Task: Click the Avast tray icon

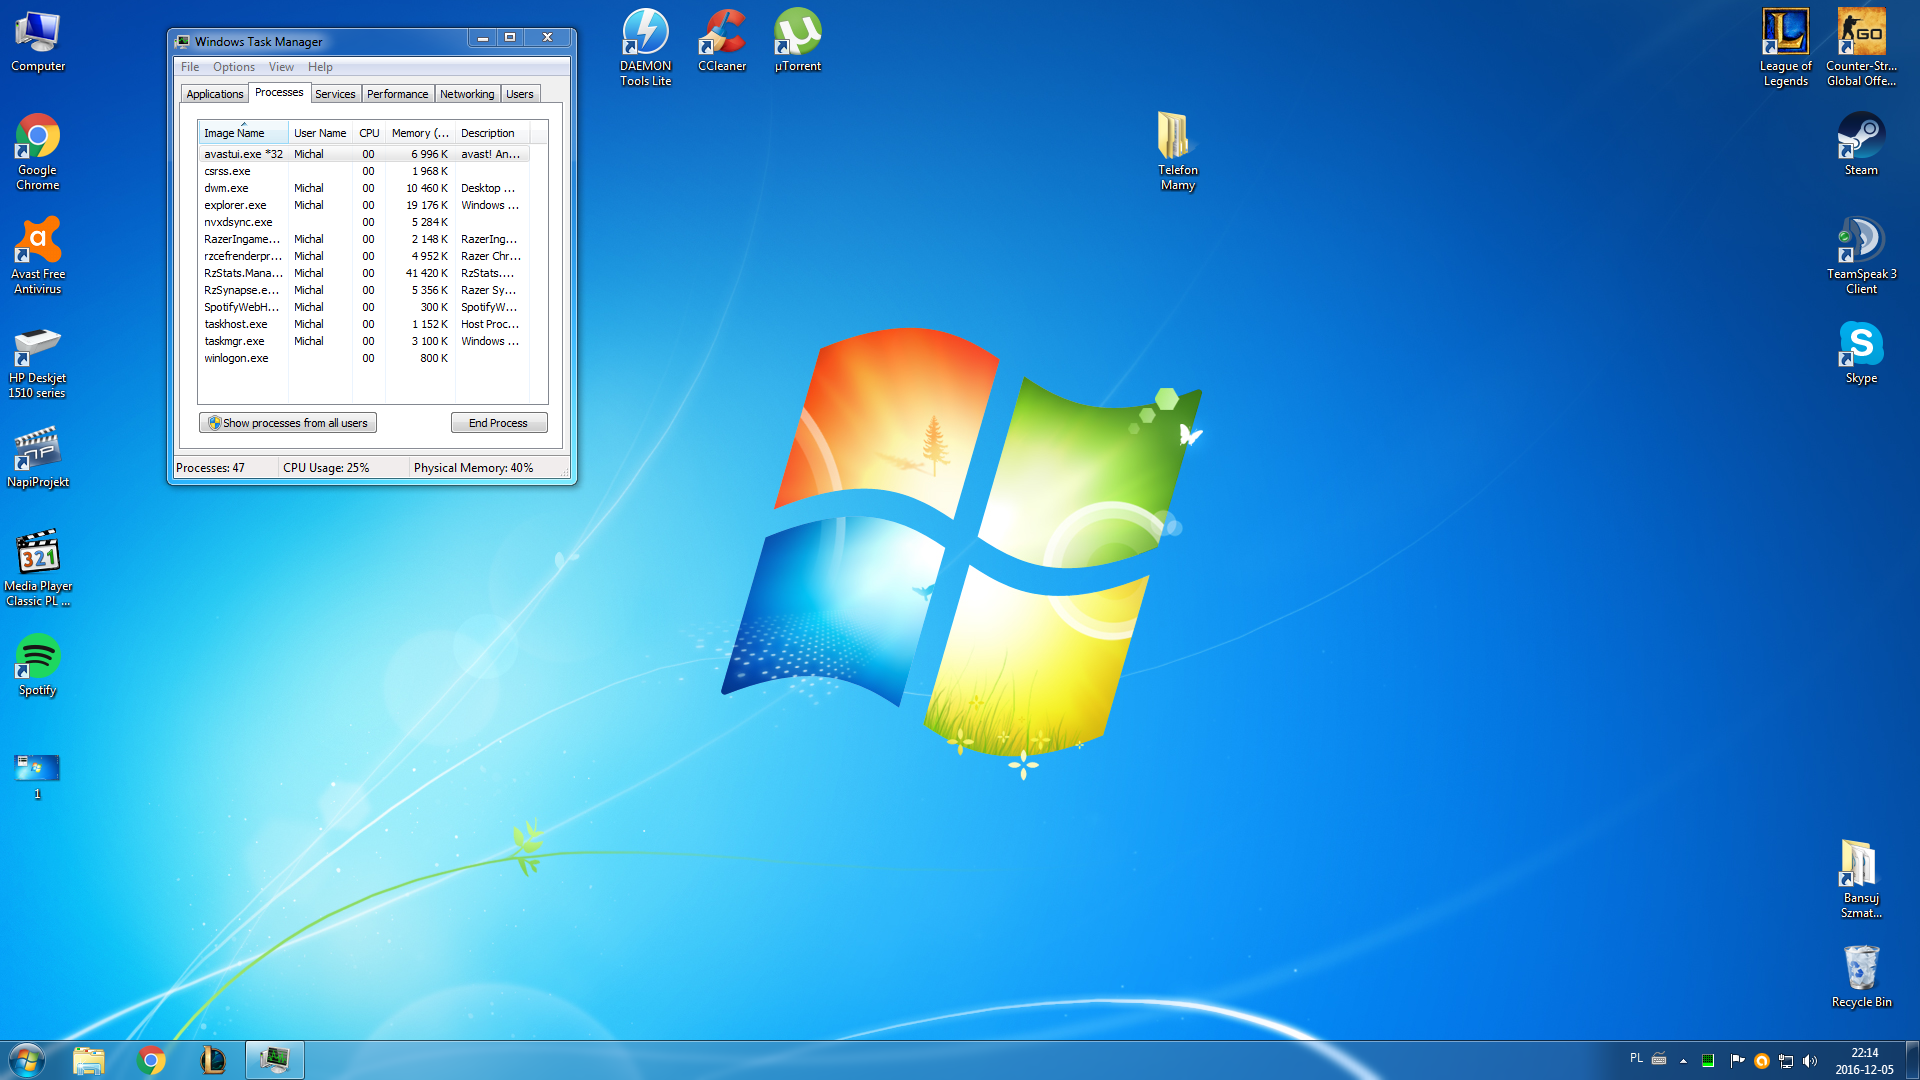Action: pos(1762,1061)
